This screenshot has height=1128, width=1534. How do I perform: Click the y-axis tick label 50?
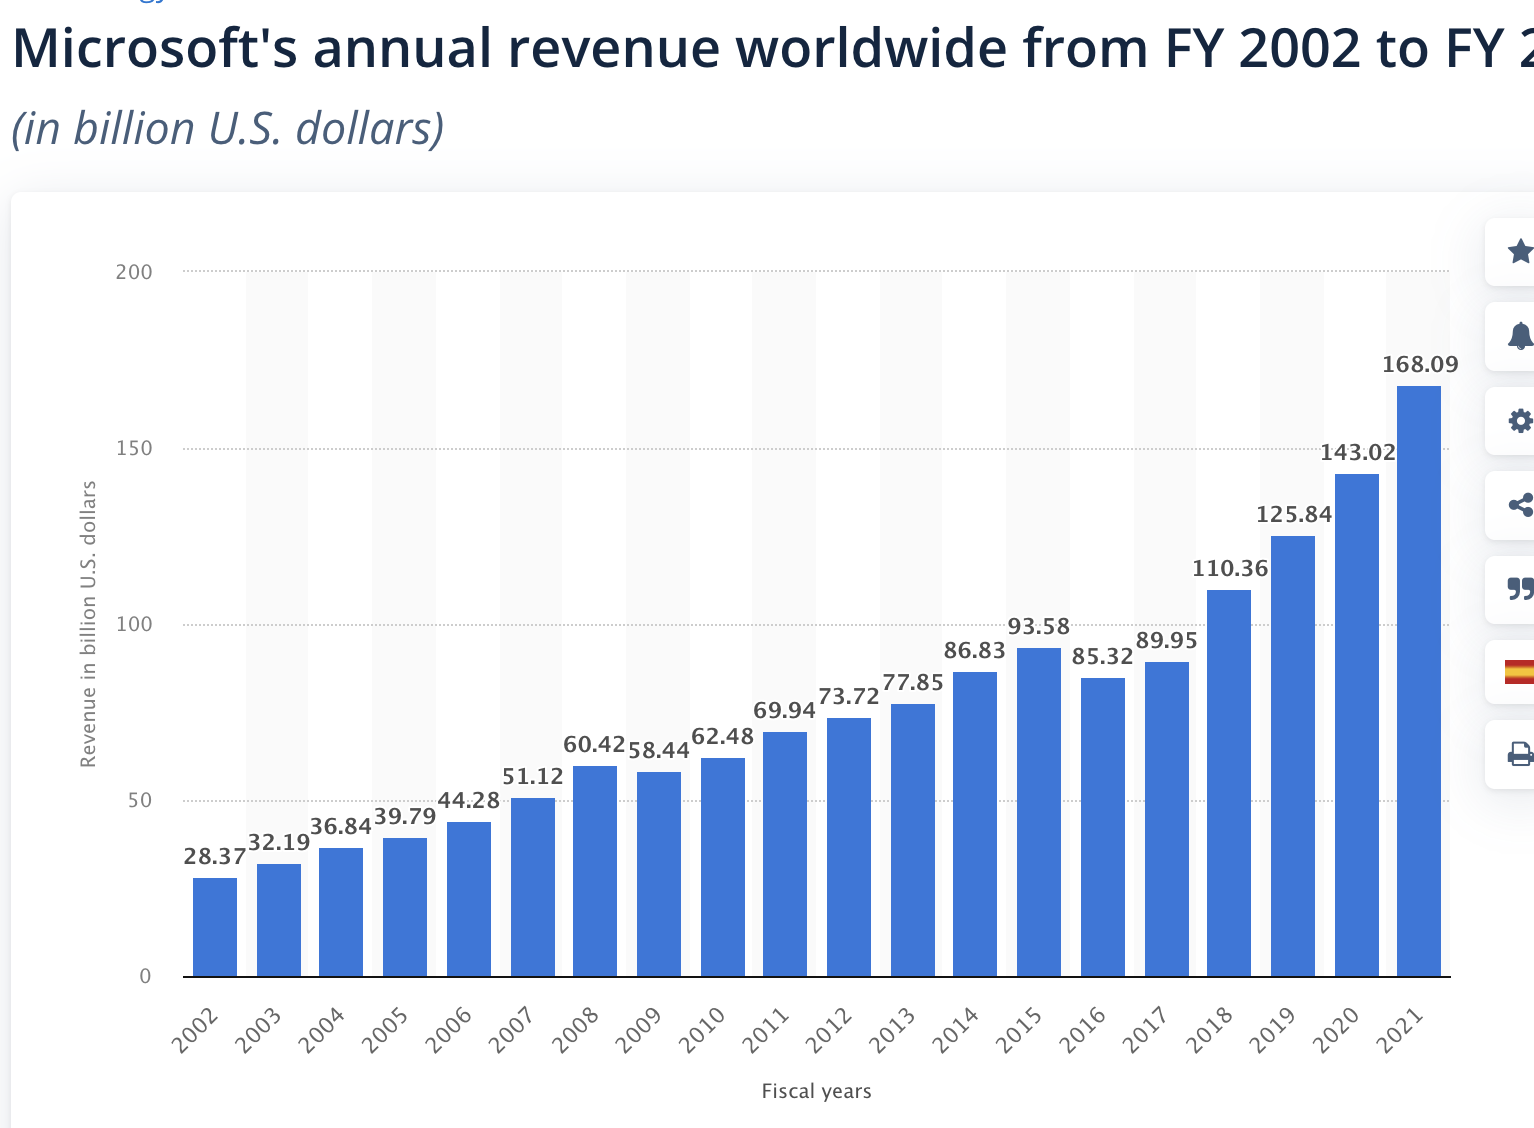[x=139, y=800]
